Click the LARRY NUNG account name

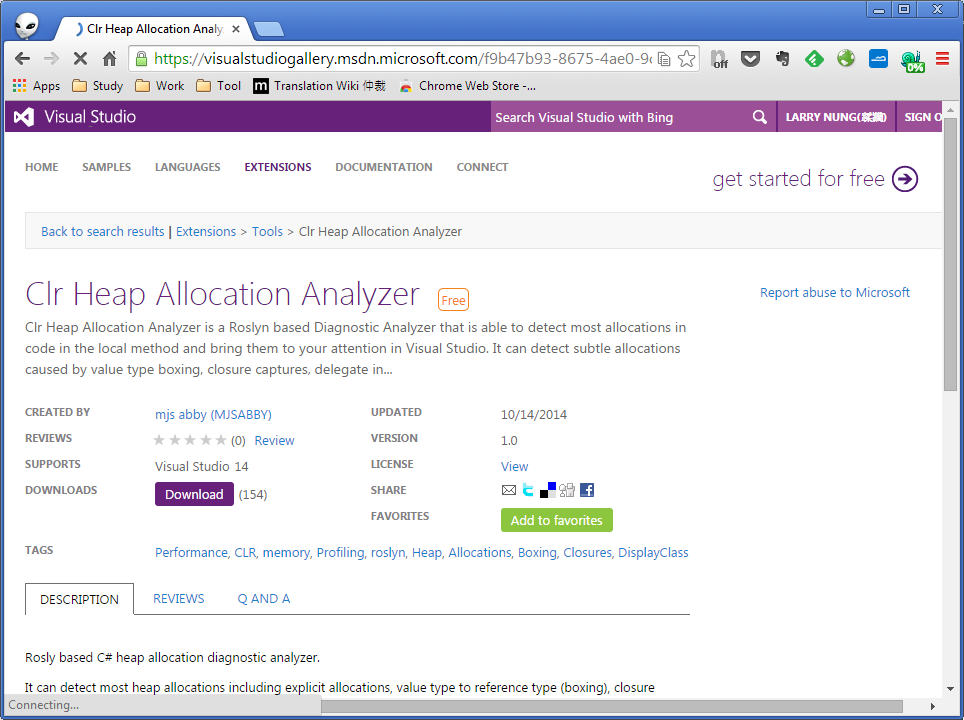(x=836, y=117)
